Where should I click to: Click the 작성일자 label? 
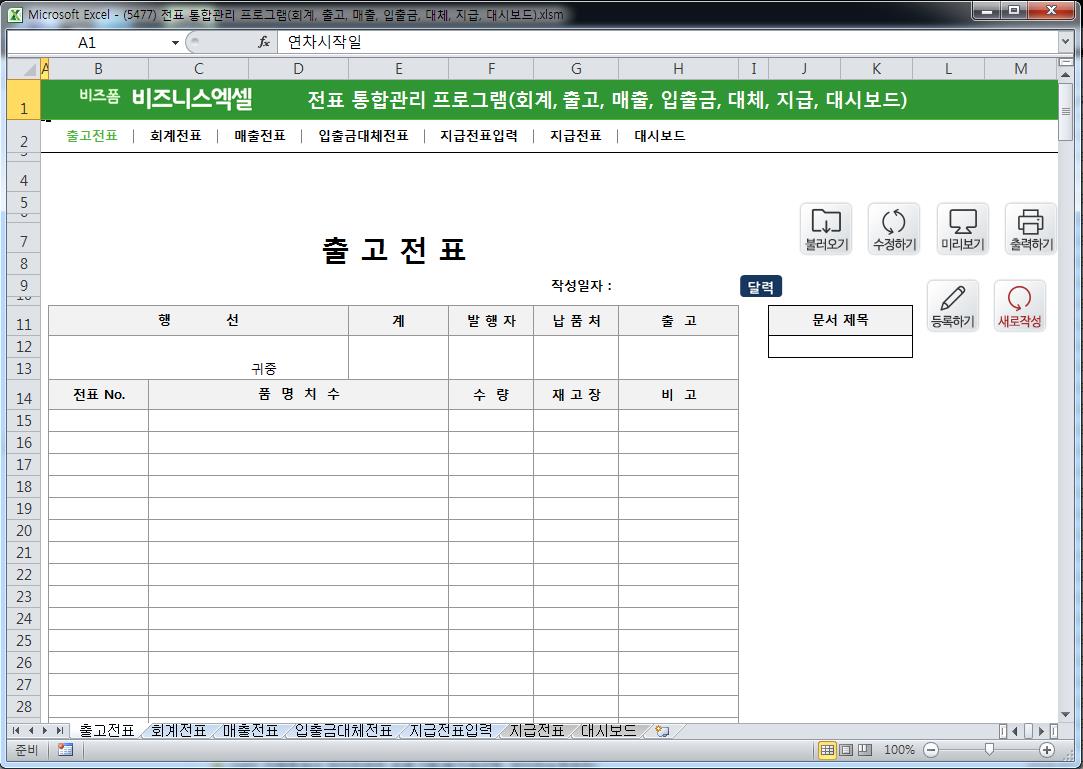tap(581, 286)
